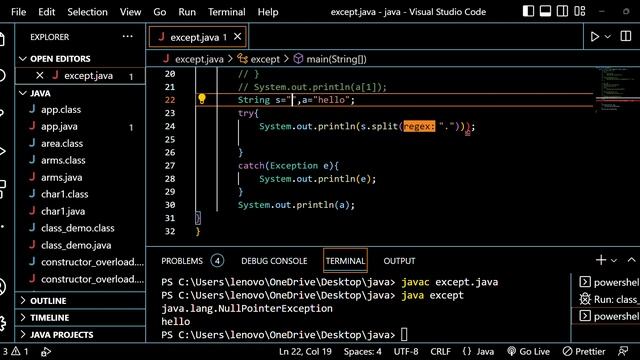Click the Java debug status bar icon

coord(46,351)
